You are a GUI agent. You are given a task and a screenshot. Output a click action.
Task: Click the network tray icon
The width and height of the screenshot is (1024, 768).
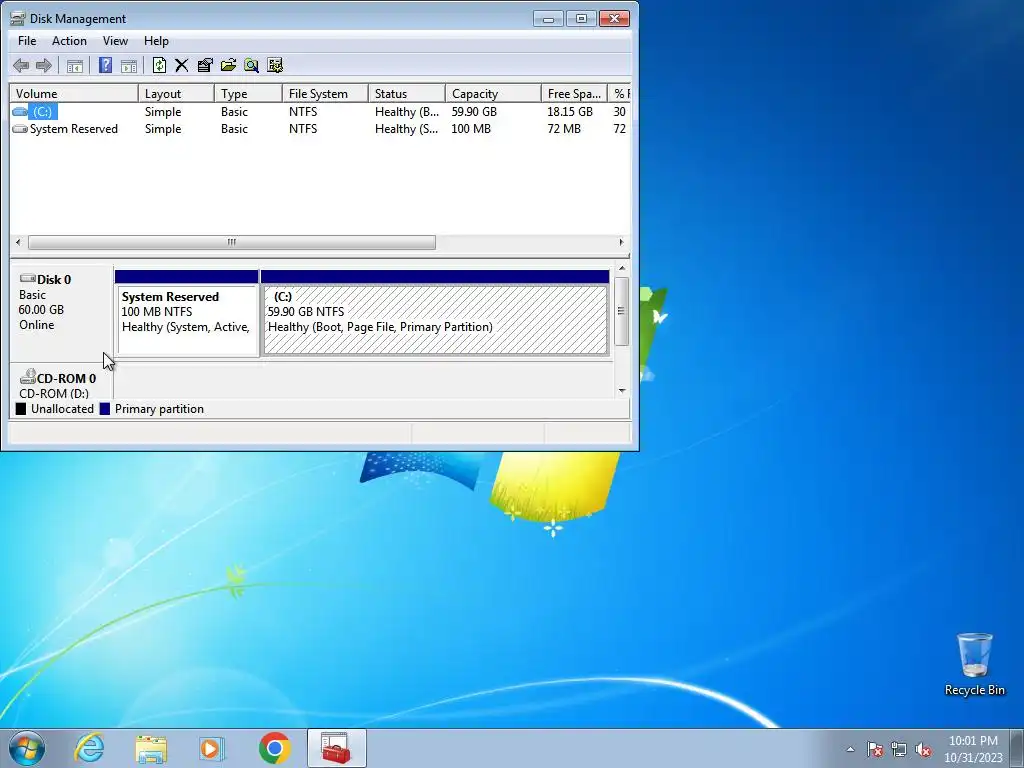click(x=899, y=749)
